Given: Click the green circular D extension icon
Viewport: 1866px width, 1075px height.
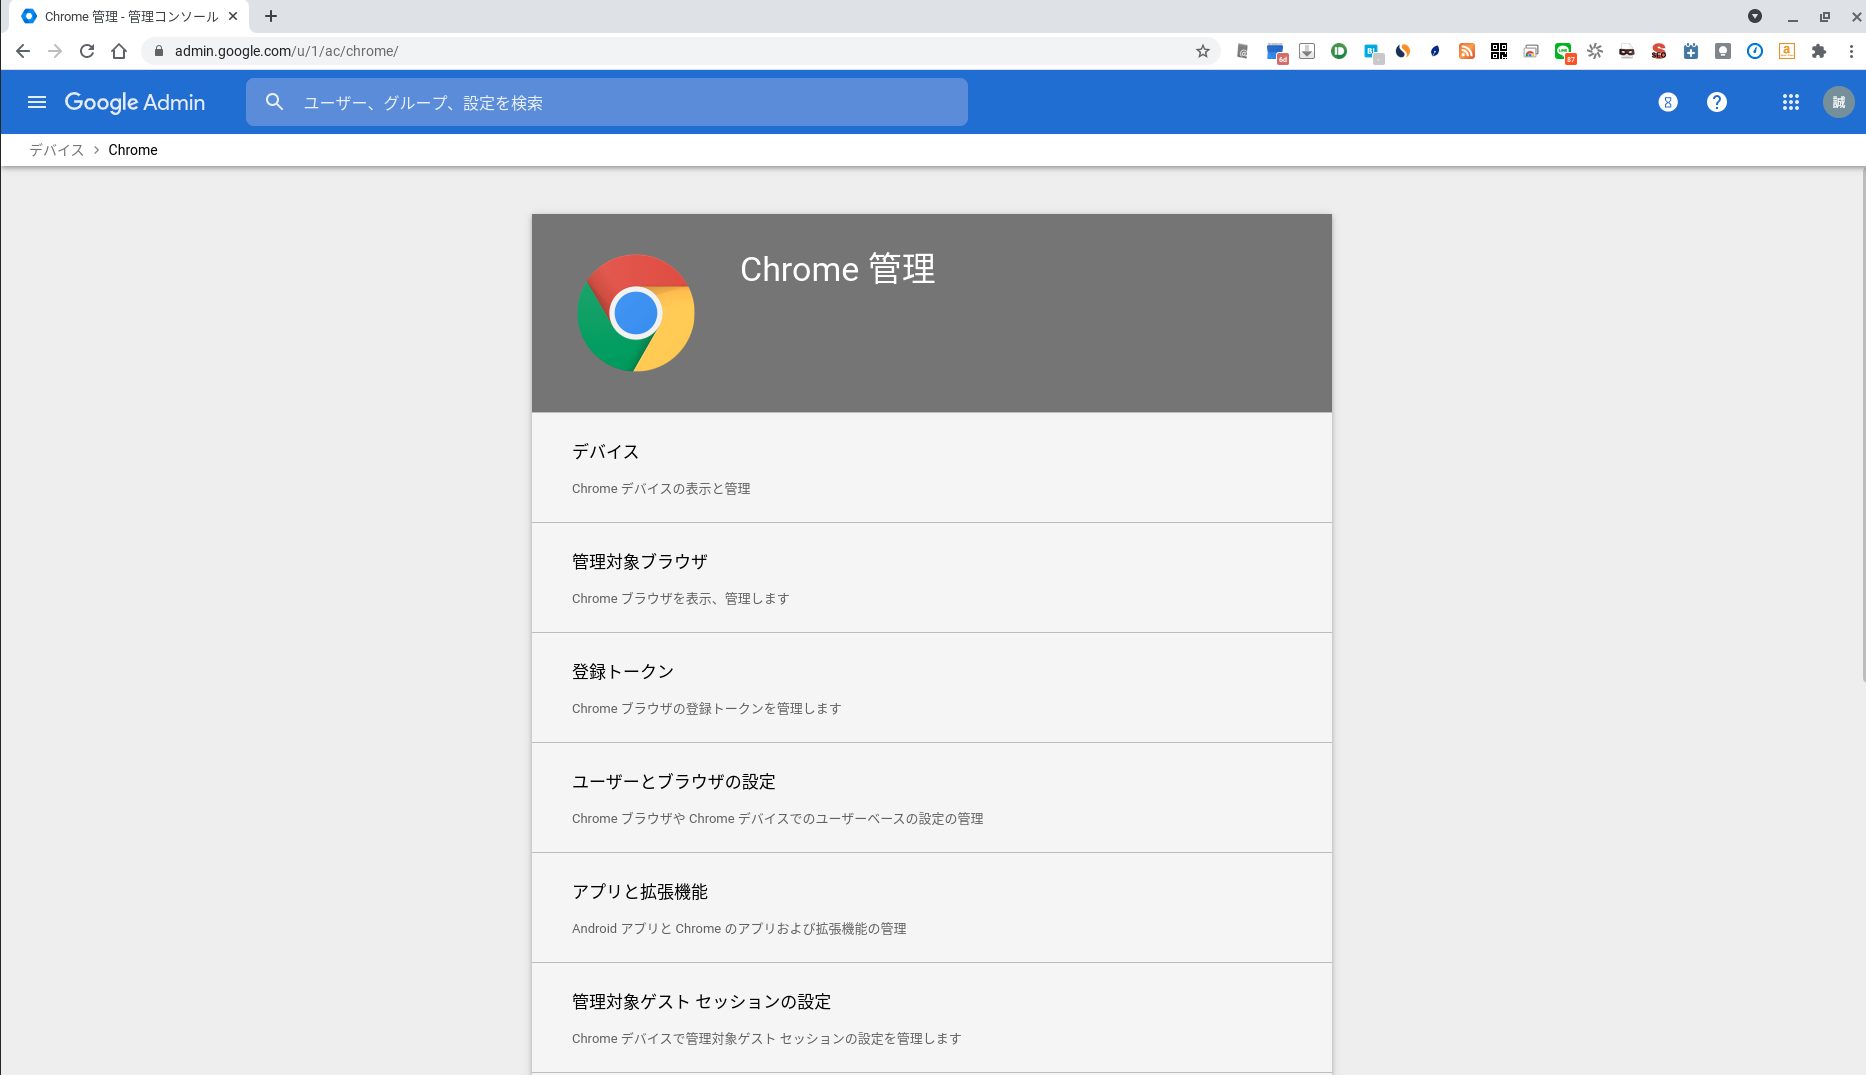Looking at the screenshot, I should [1339, 51].
